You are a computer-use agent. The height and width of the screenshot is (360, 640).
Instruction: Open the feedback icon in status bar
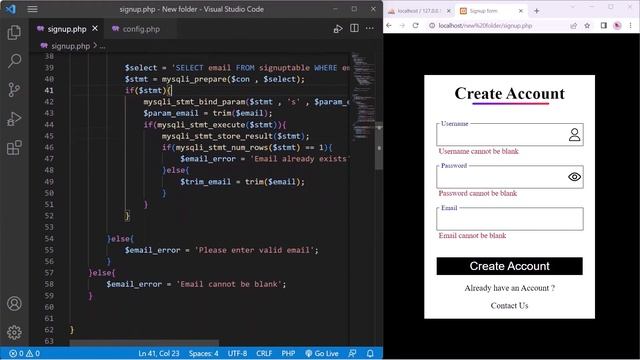click(352, 353)
